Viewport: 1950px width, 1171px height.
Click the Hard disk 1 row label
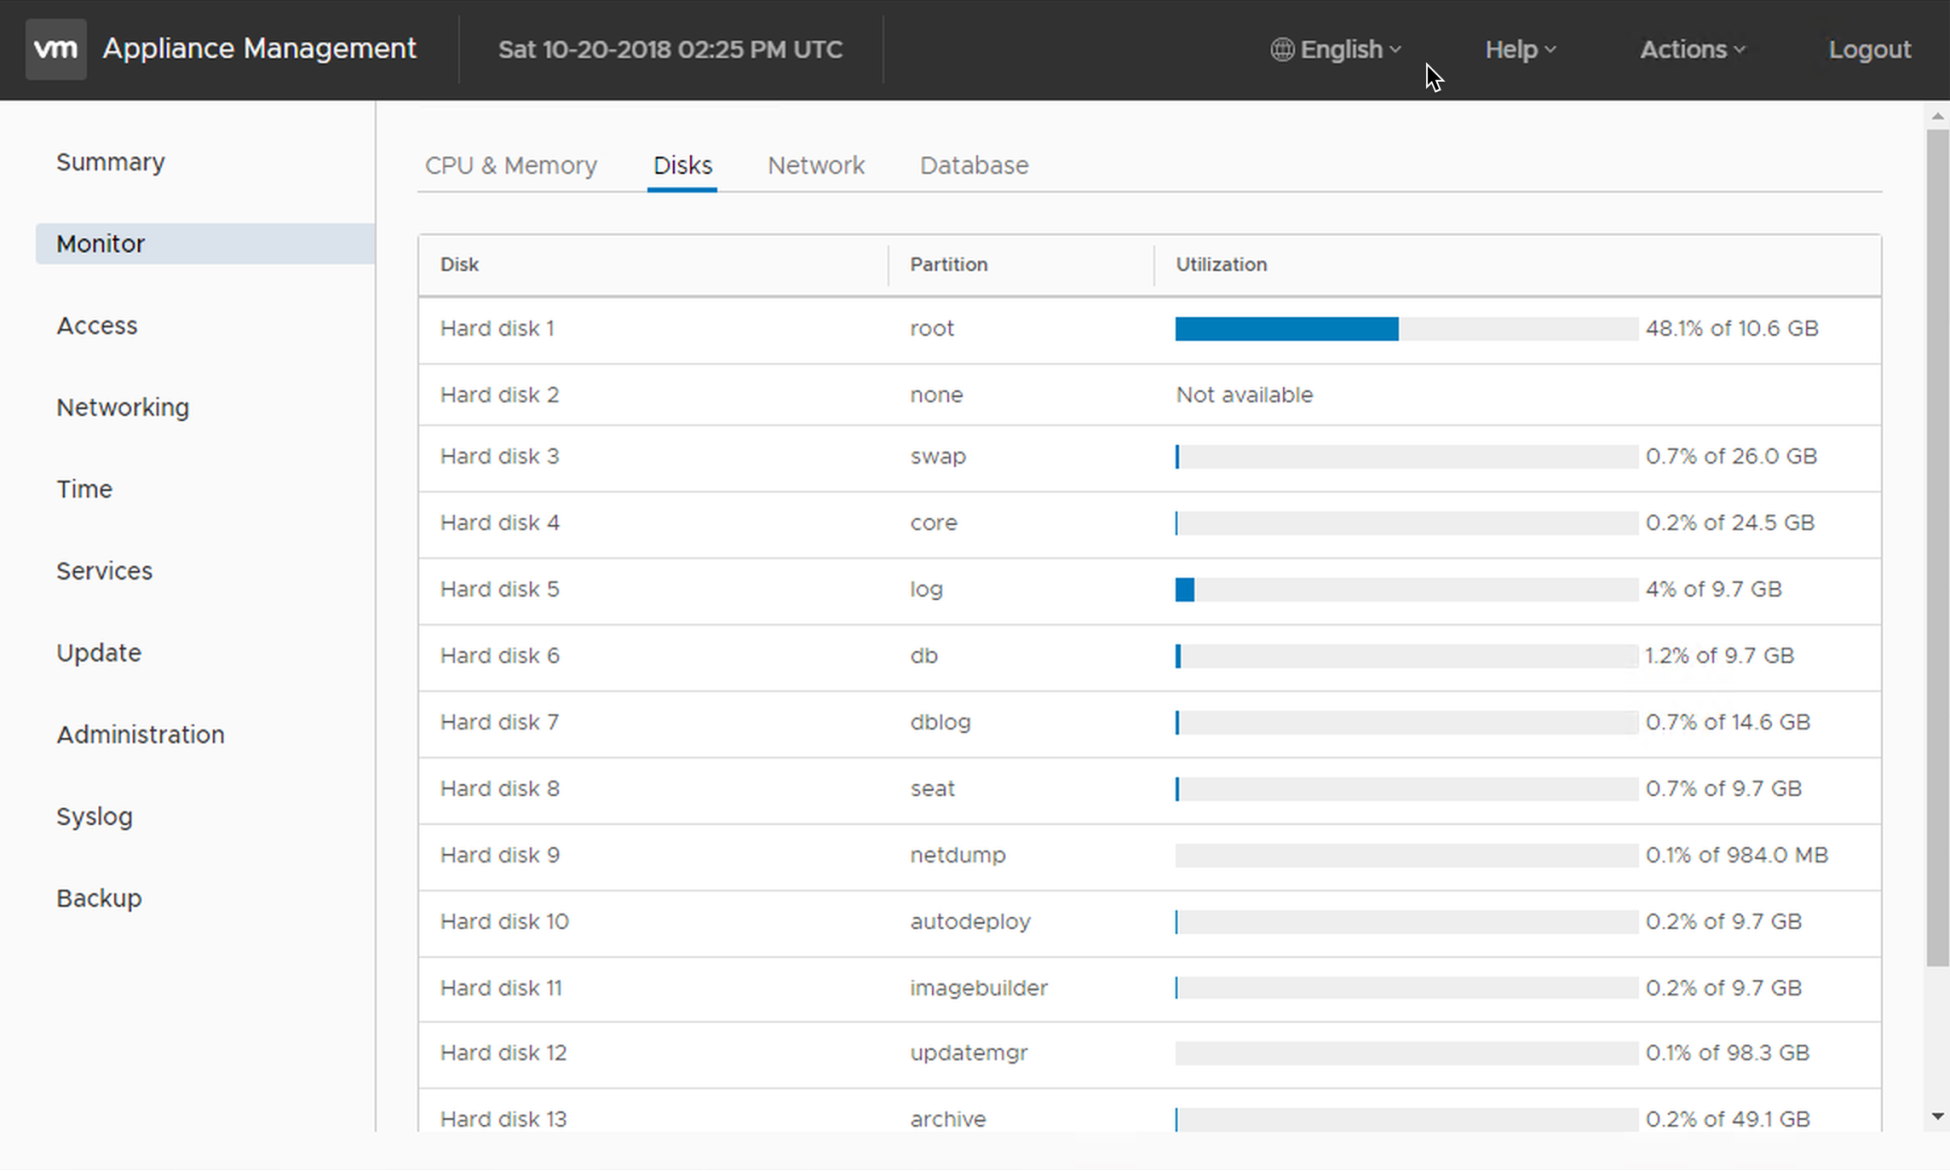497,329
